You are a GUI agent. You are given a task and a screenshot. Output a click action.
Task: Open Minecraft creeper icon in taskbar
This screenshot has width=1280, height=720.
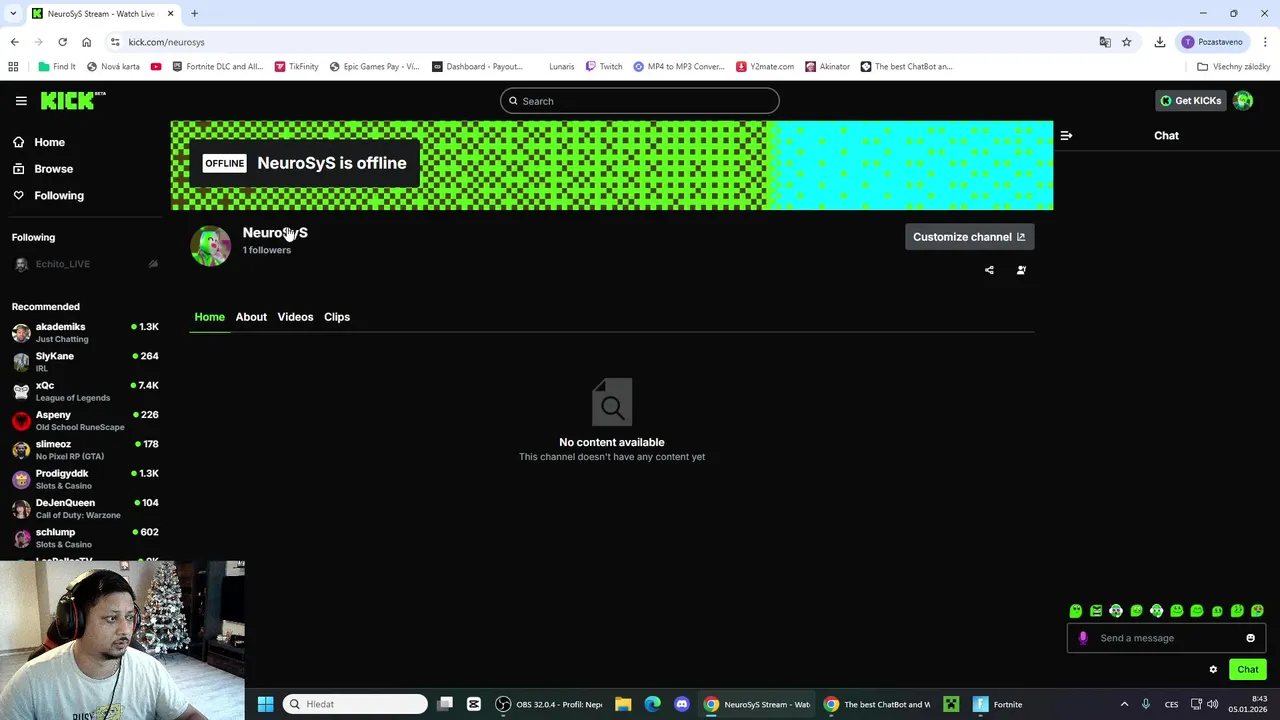(x=951, y=704)
